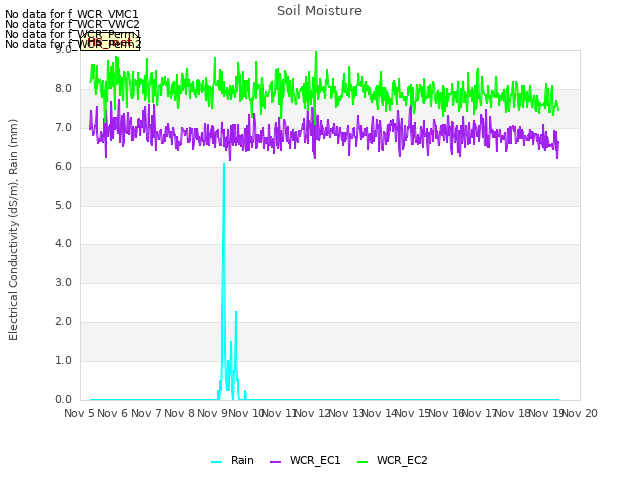Click the y-axis label Electrical Conductivity
This screenshot has width=640, height=480.
click(x=13, y=230)
